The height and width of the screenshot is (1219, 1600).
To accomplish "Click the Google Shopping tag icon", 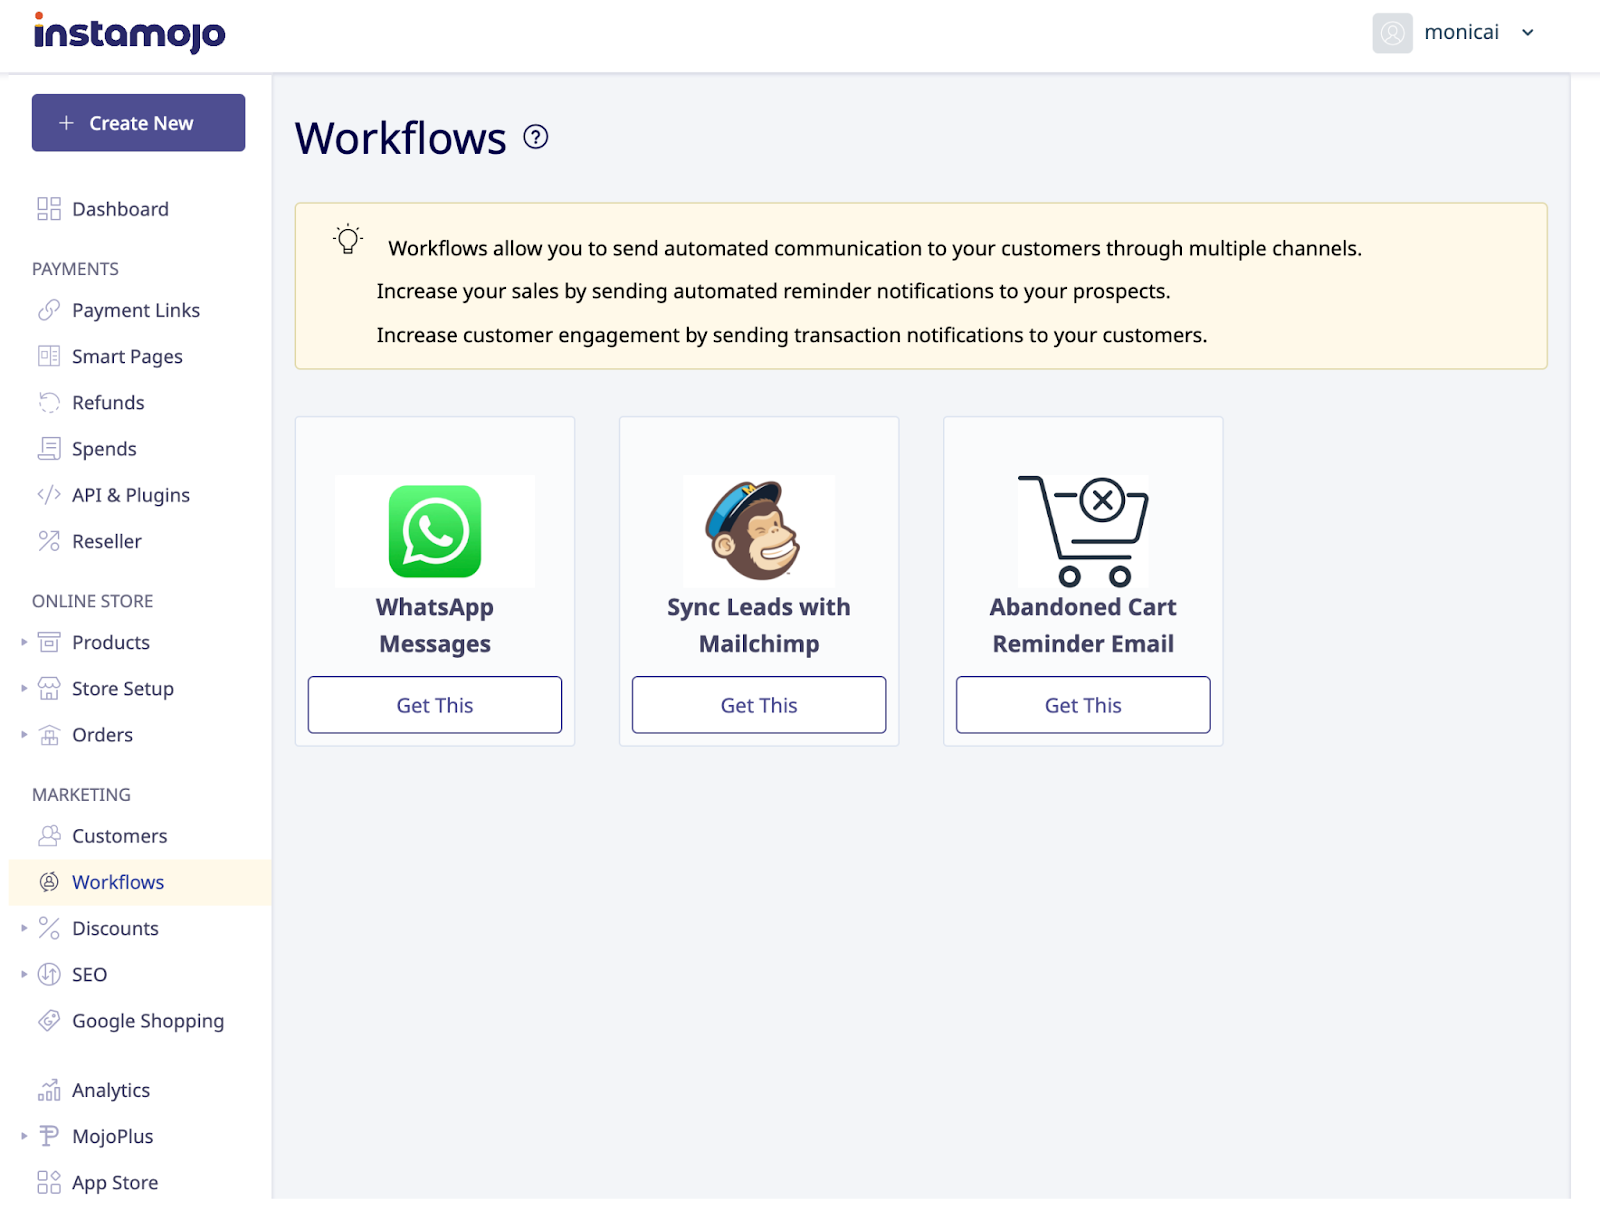I will (49, 1020).
